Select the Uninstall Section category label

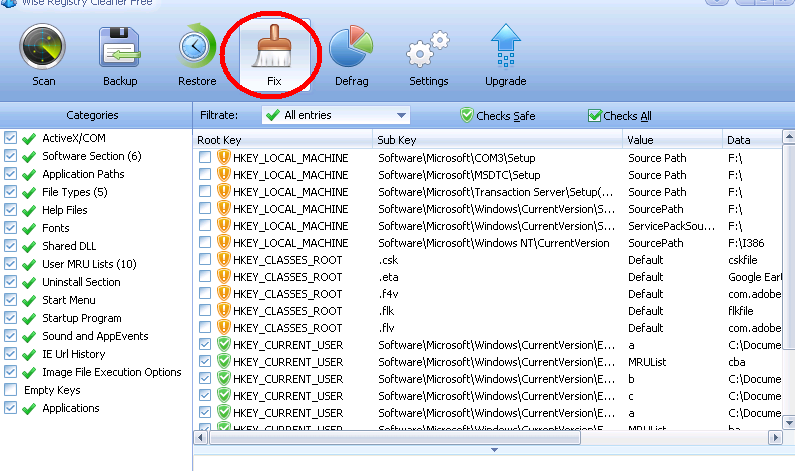coord(81,282)
